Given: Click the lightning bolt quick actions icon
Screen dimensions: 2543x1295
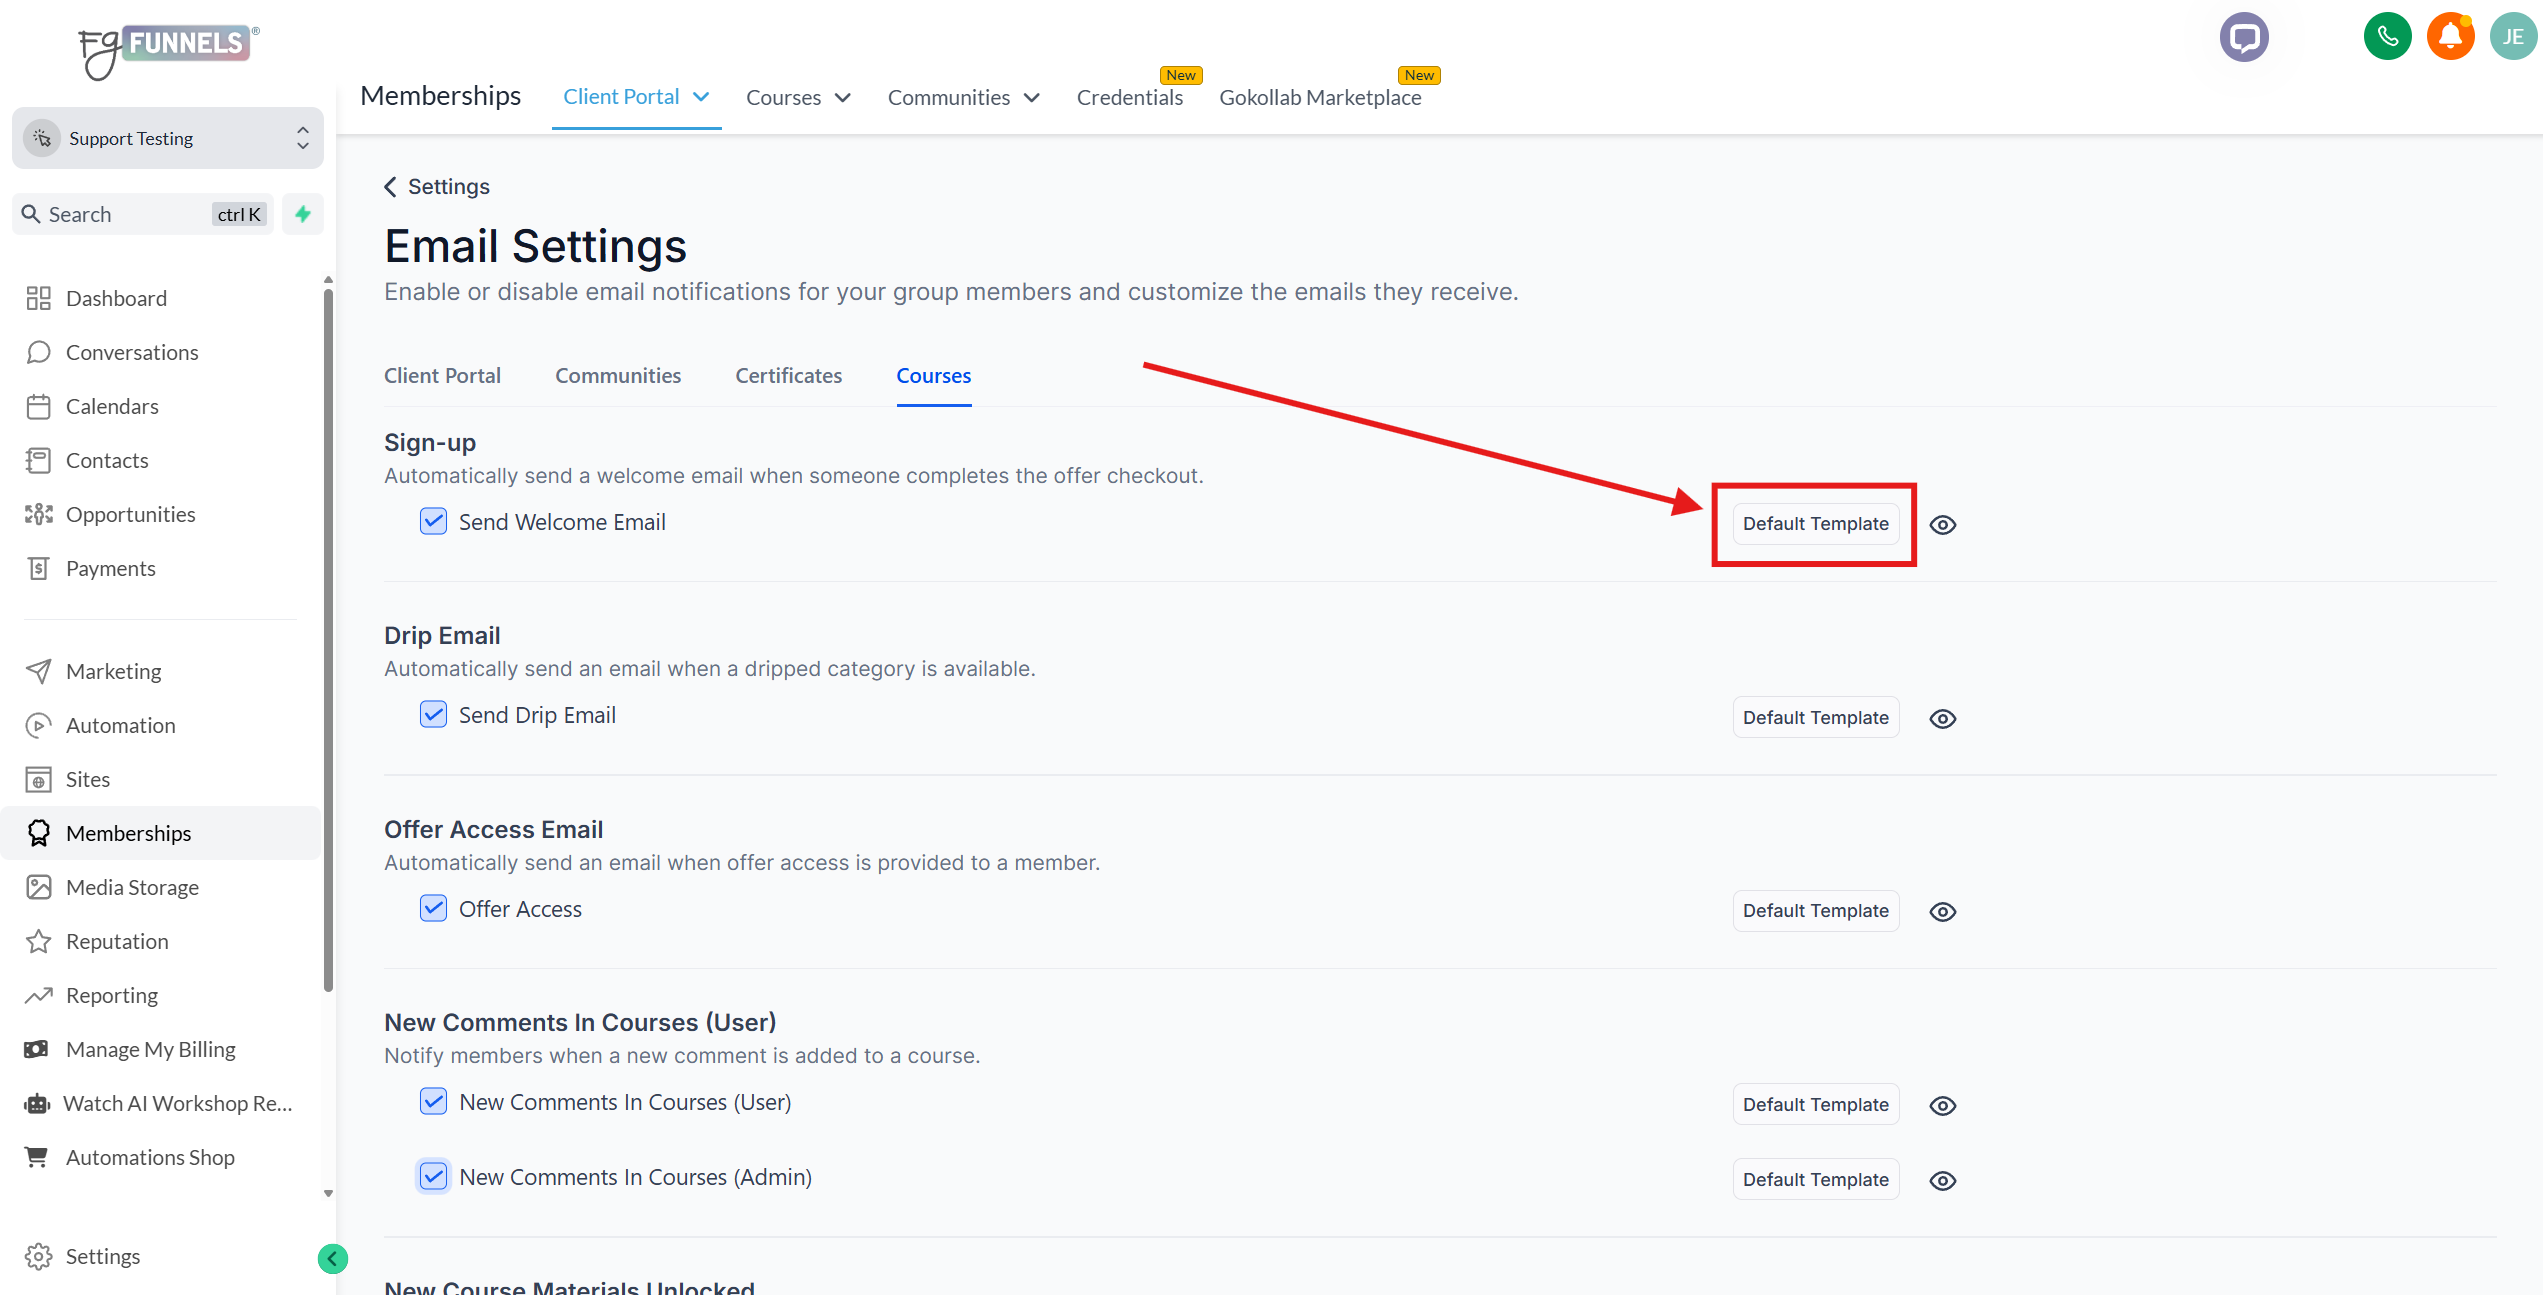Looking at the screenshot, I should (x=303, y=214).
